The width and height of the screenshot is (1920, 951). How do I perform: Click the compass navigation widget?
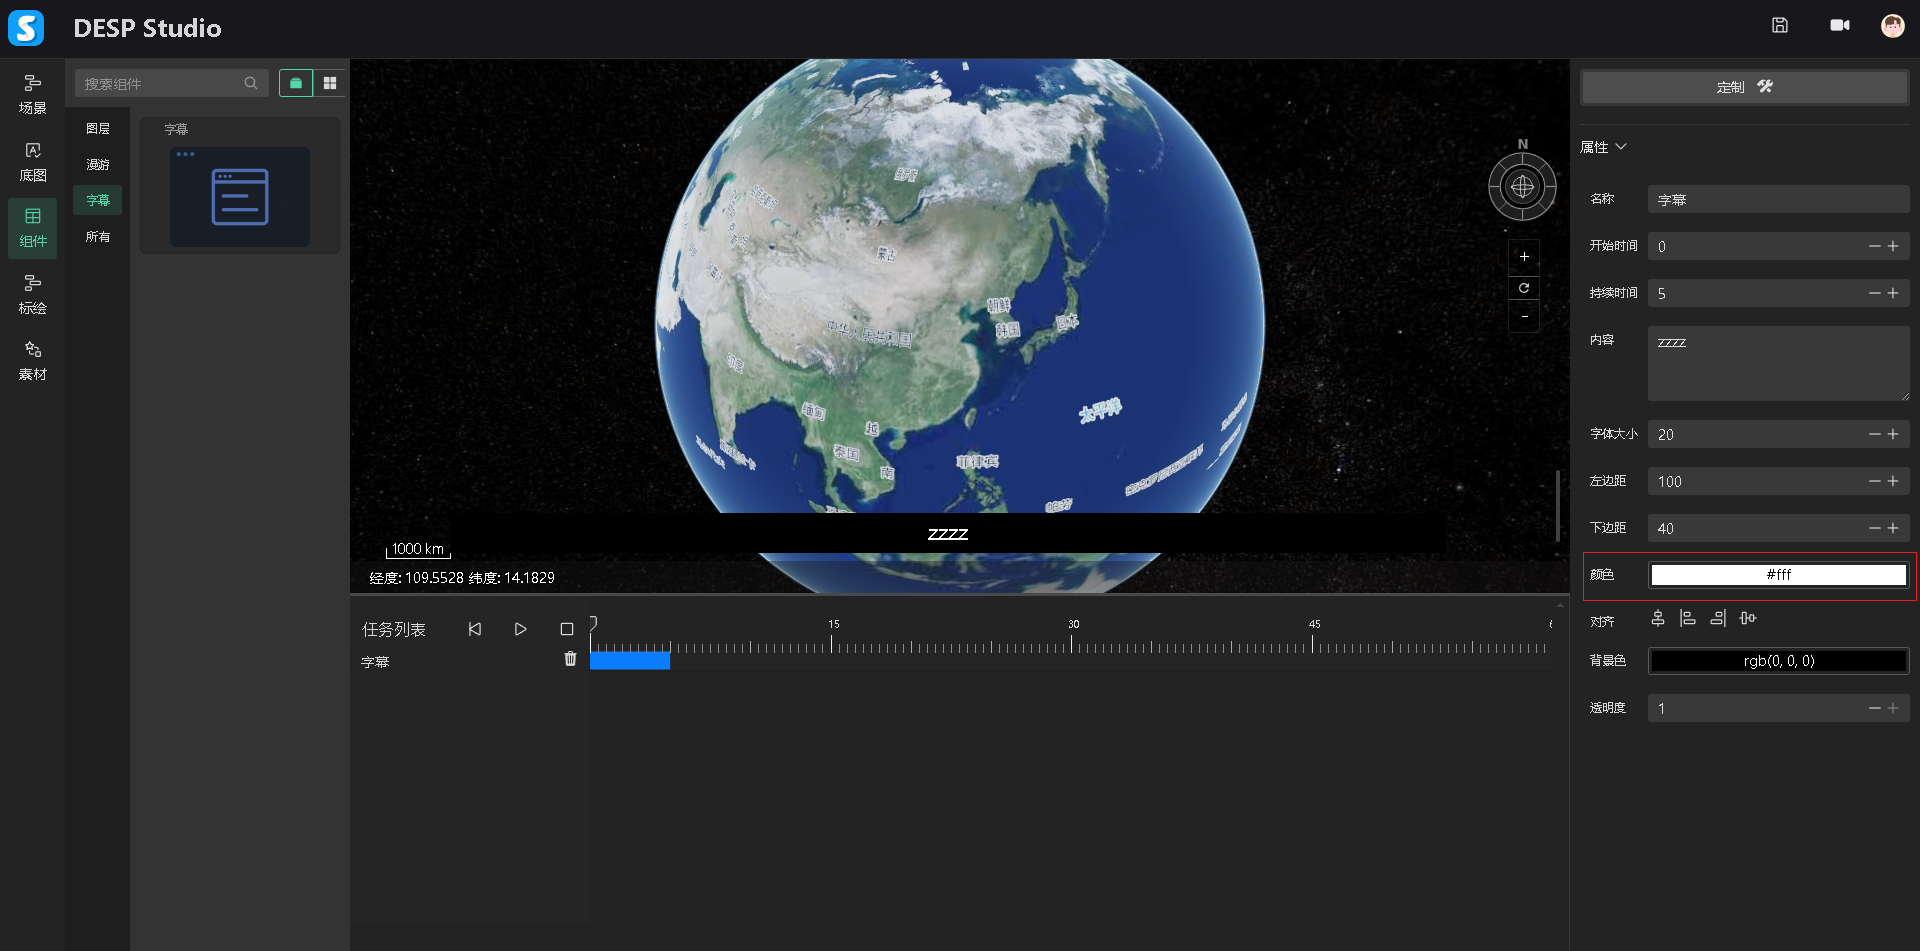pos(1522,187)
